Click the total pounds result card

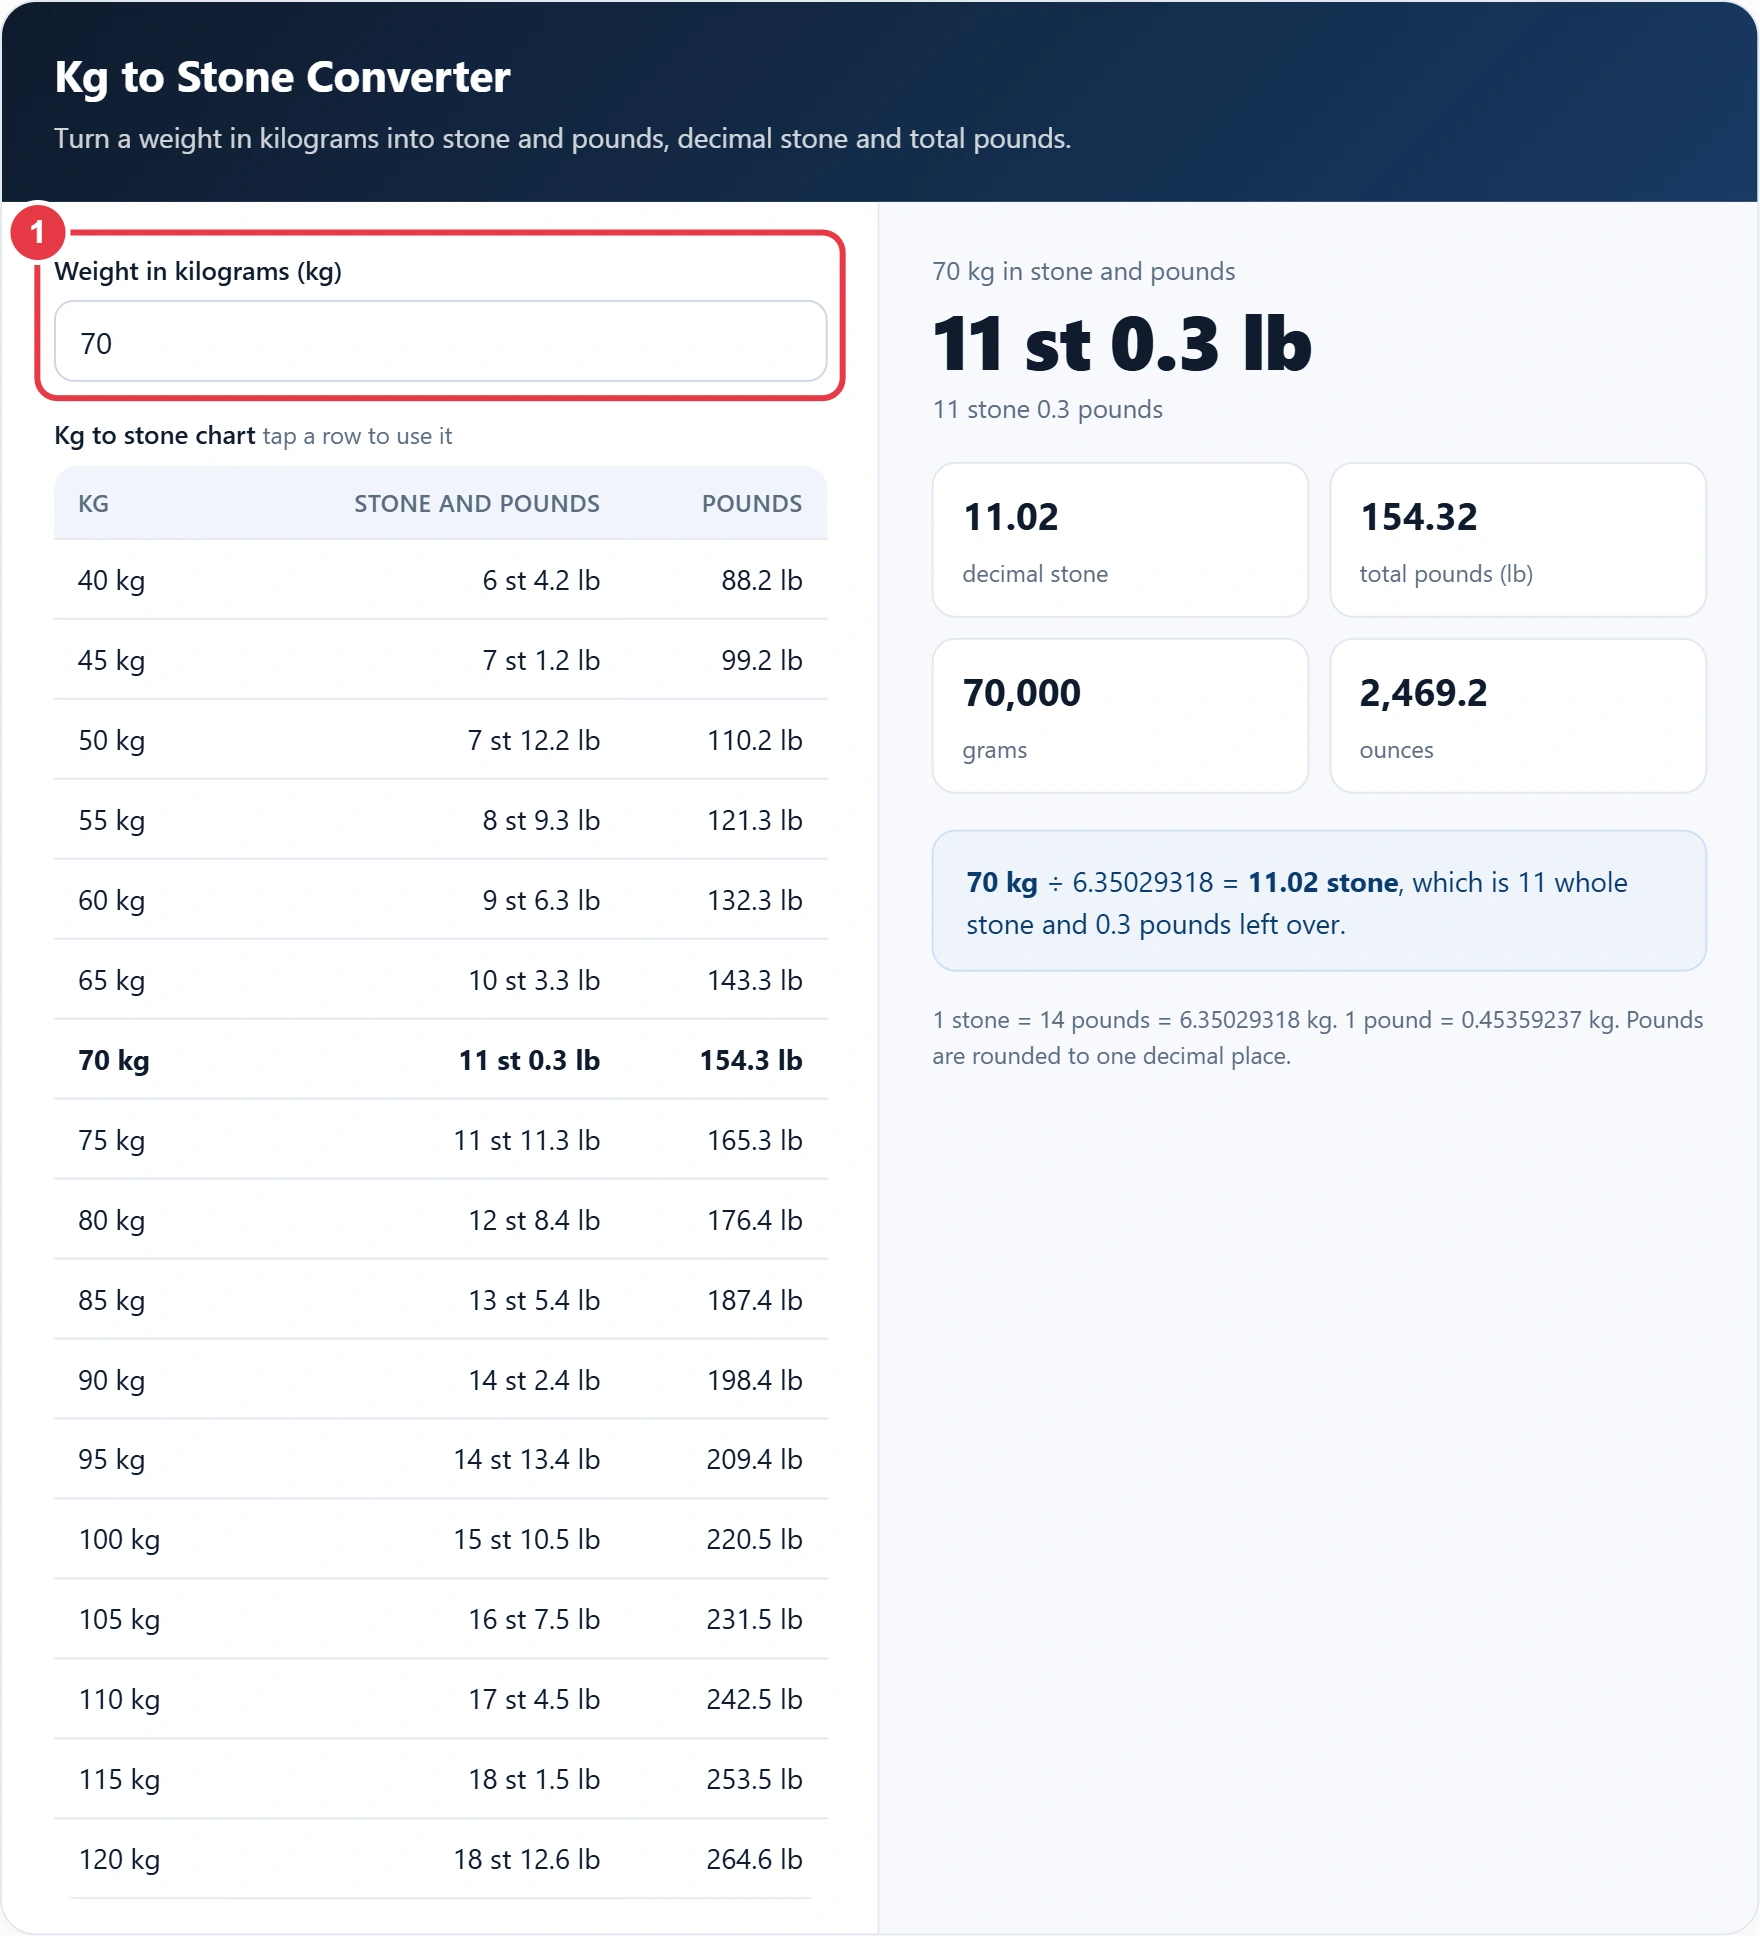(1518, 540)
